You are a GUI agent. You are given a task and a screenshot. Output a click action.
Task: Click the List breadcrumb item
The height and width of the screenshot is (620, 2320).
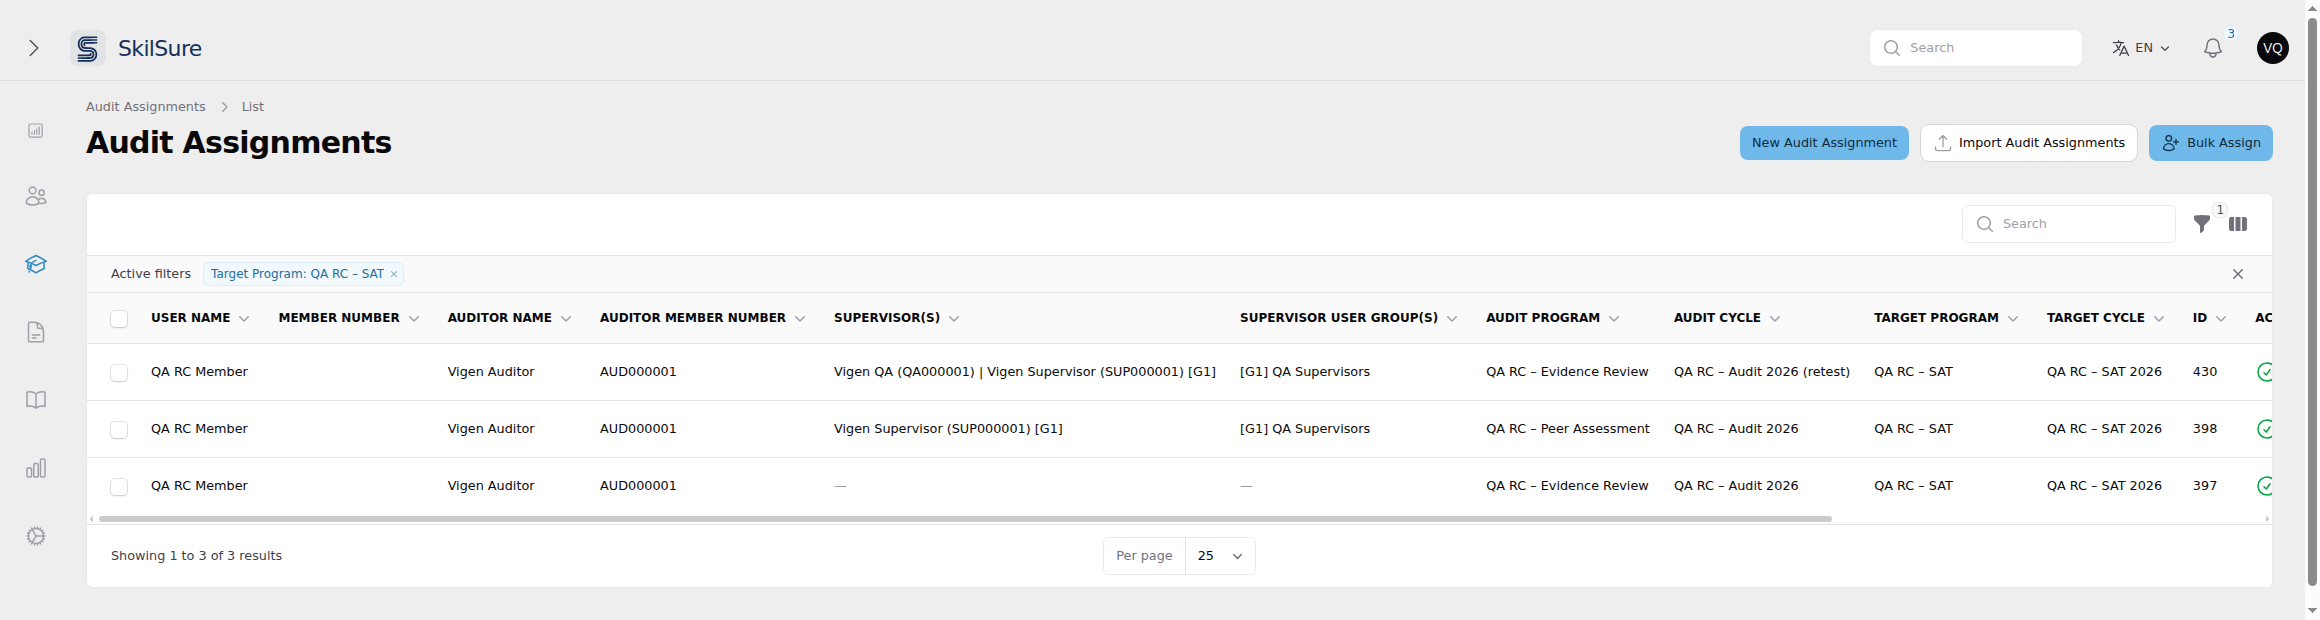253,107
